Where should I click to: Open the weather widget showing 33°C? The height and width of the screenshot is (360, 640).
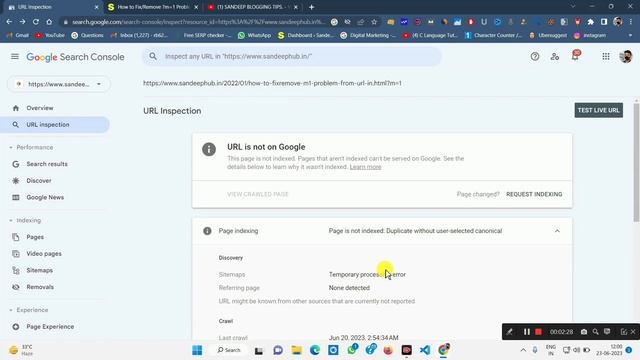tap(21, 350)
